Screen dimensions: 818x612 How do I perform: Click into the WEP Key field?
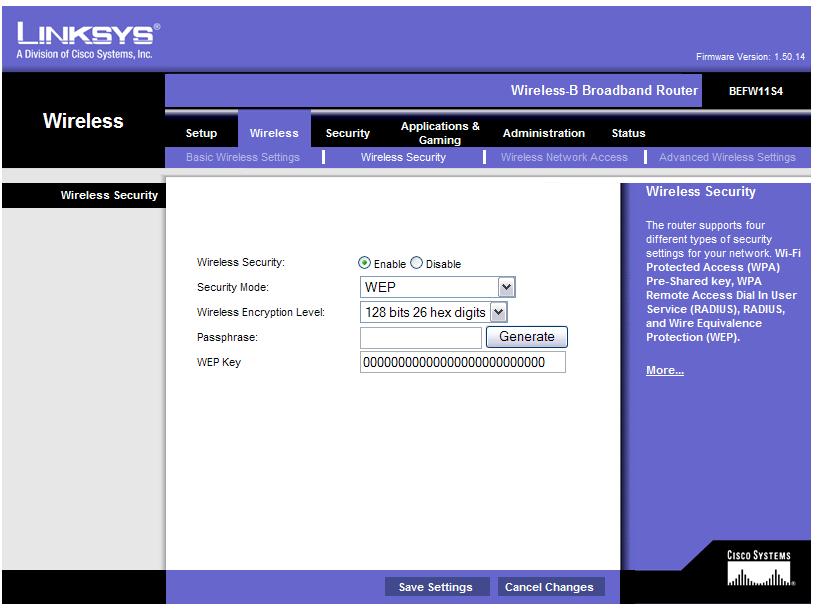tap(463, 362)
